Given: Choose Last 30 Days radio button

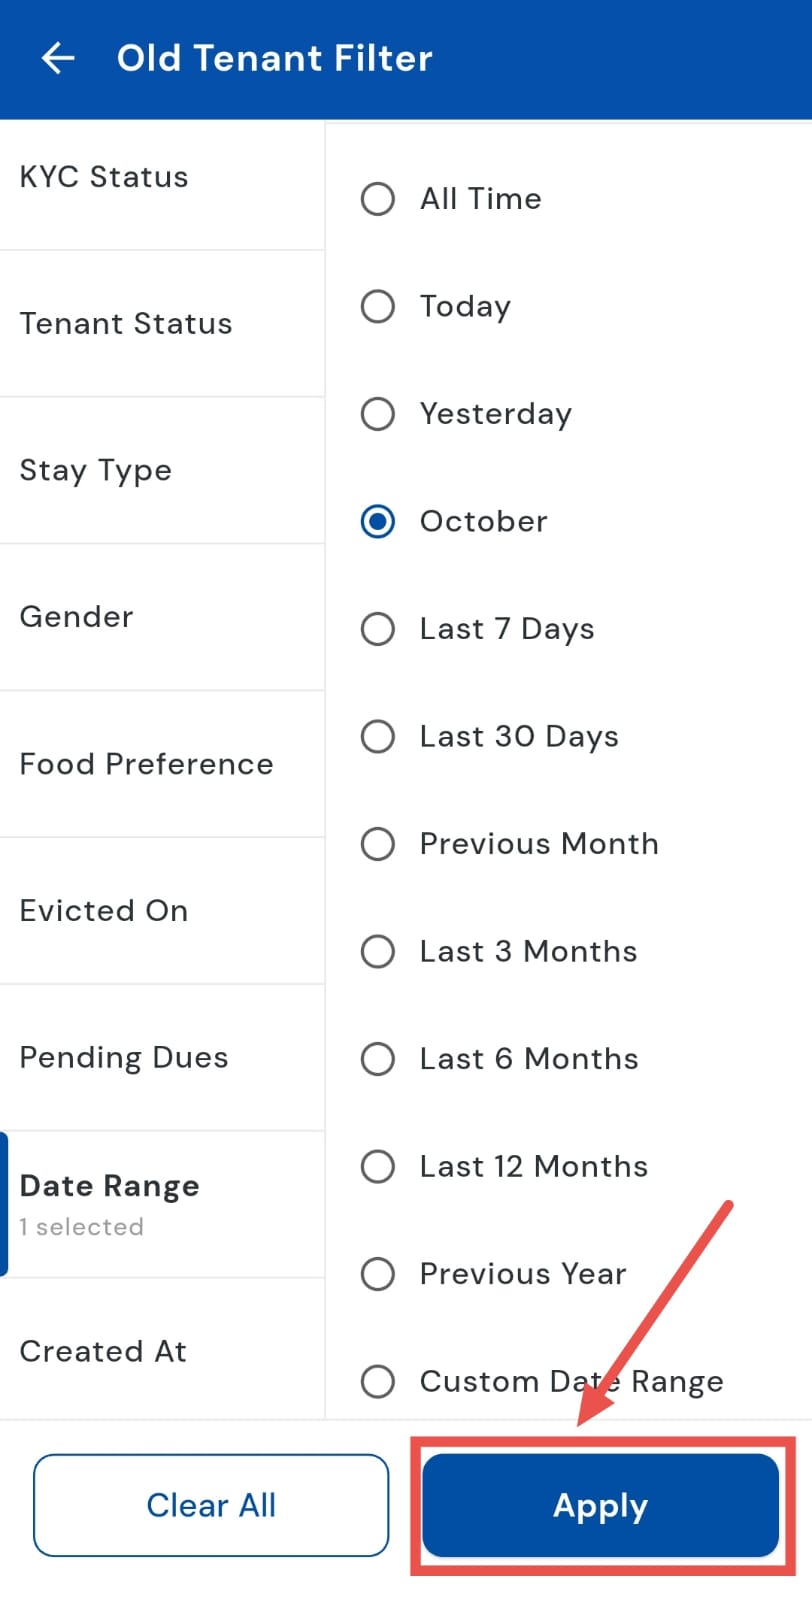Looking at the screenshot, I should tap(378, 737).
